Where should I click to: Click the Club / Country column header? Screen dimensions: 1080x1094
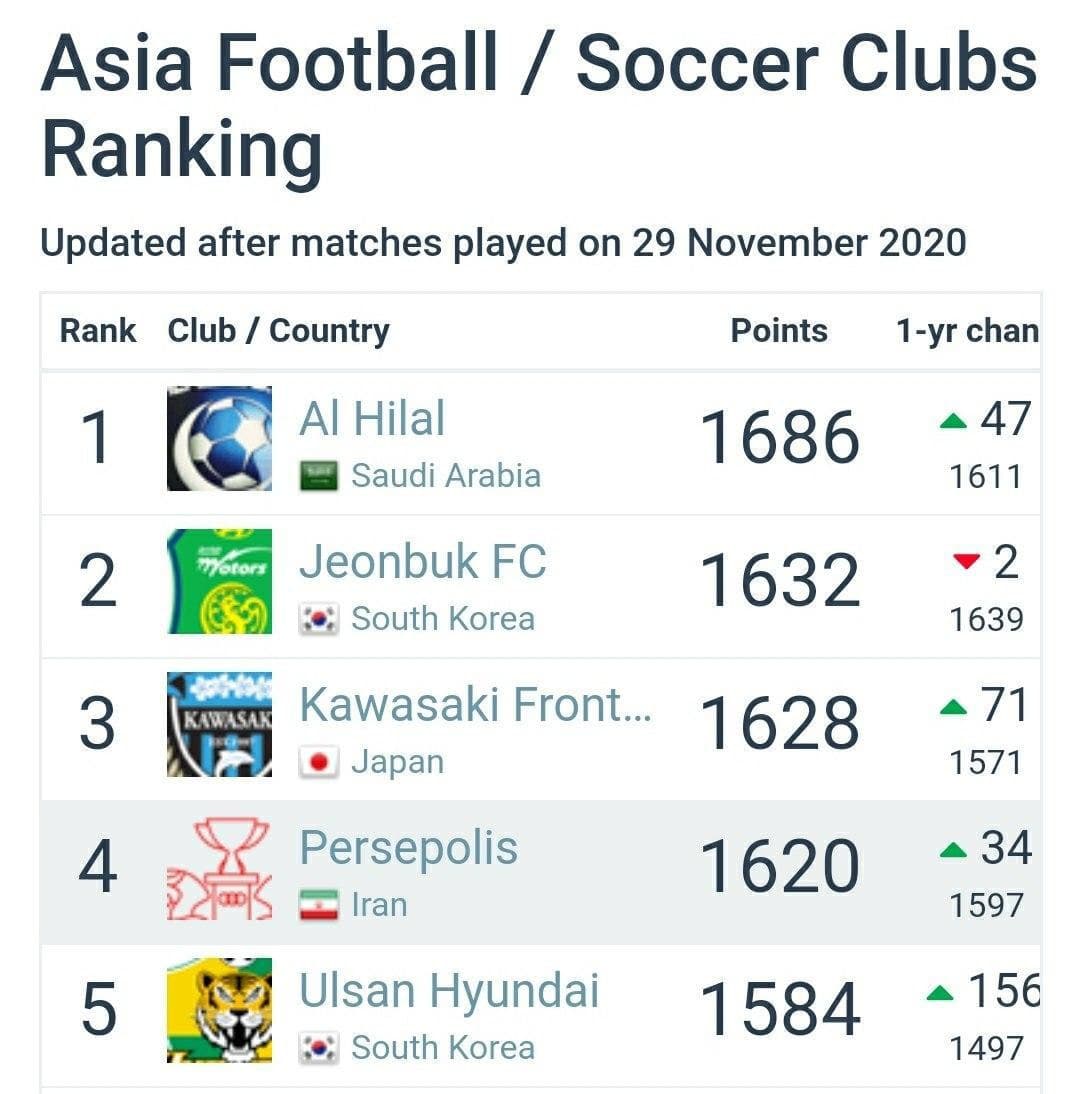coord(278,331)
